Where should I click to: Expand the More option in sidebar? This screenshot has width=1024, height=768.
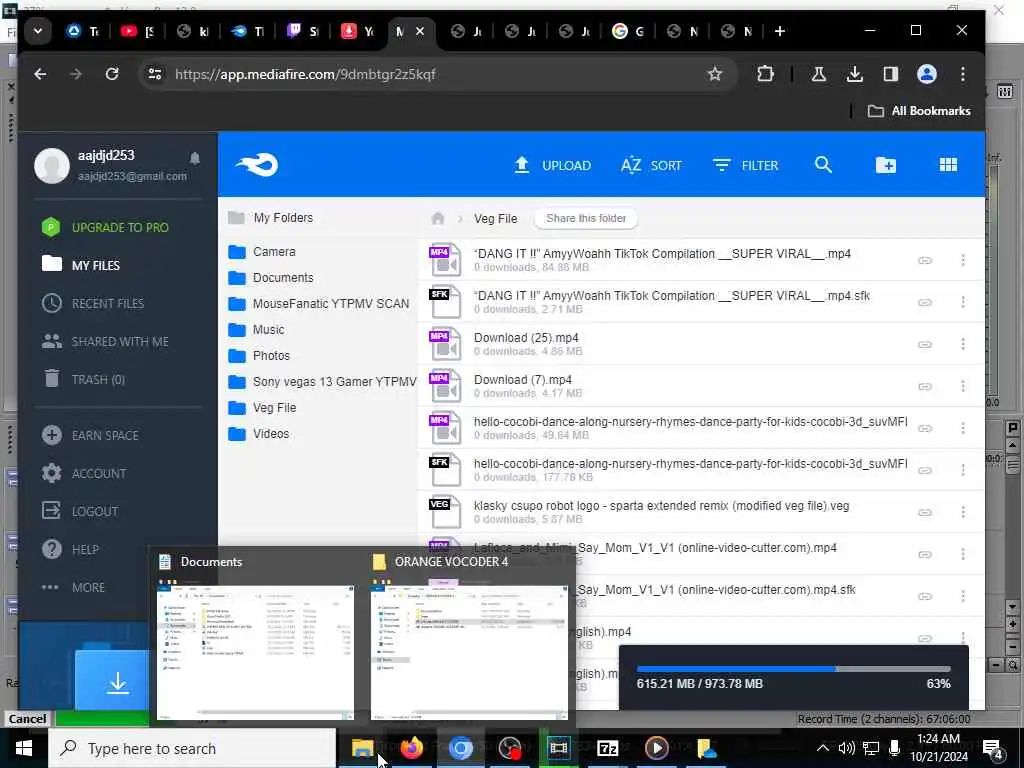point(73,587)
